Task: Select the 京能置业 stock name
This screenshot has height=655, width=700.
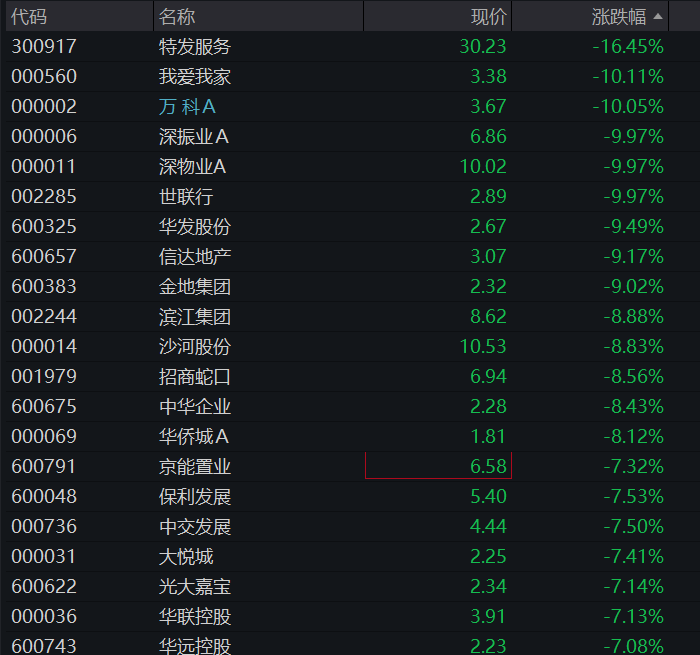Action: 195,467
